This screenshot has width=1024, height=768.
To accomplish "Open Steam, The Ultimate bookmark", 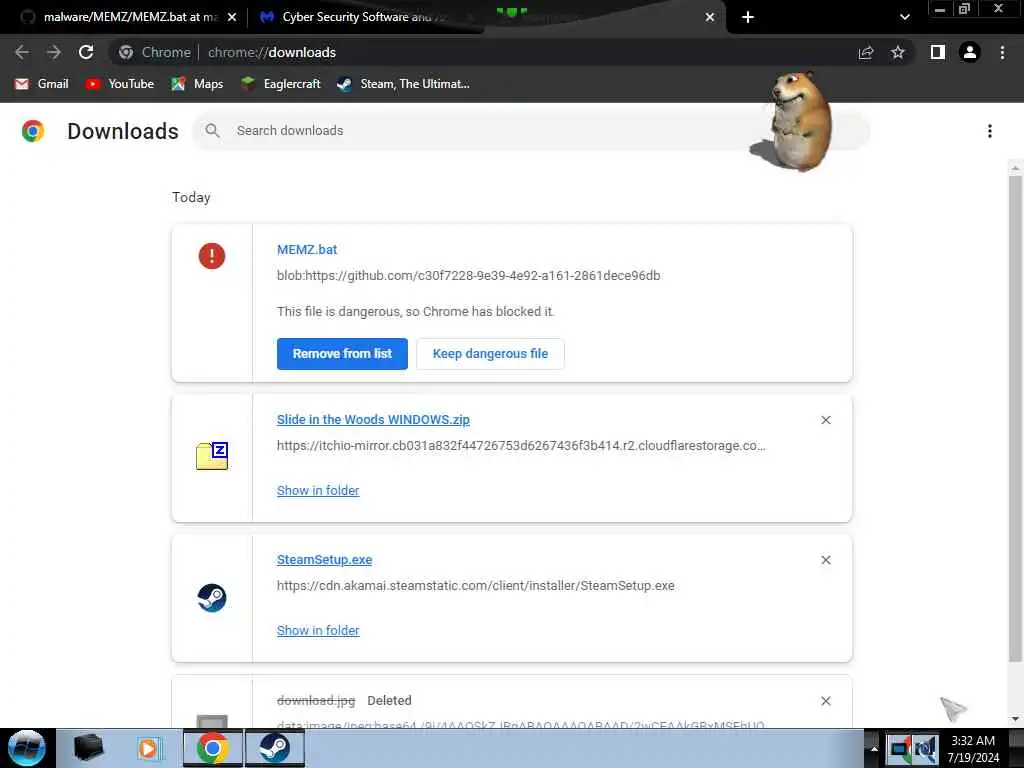I will tap(404, 84).
